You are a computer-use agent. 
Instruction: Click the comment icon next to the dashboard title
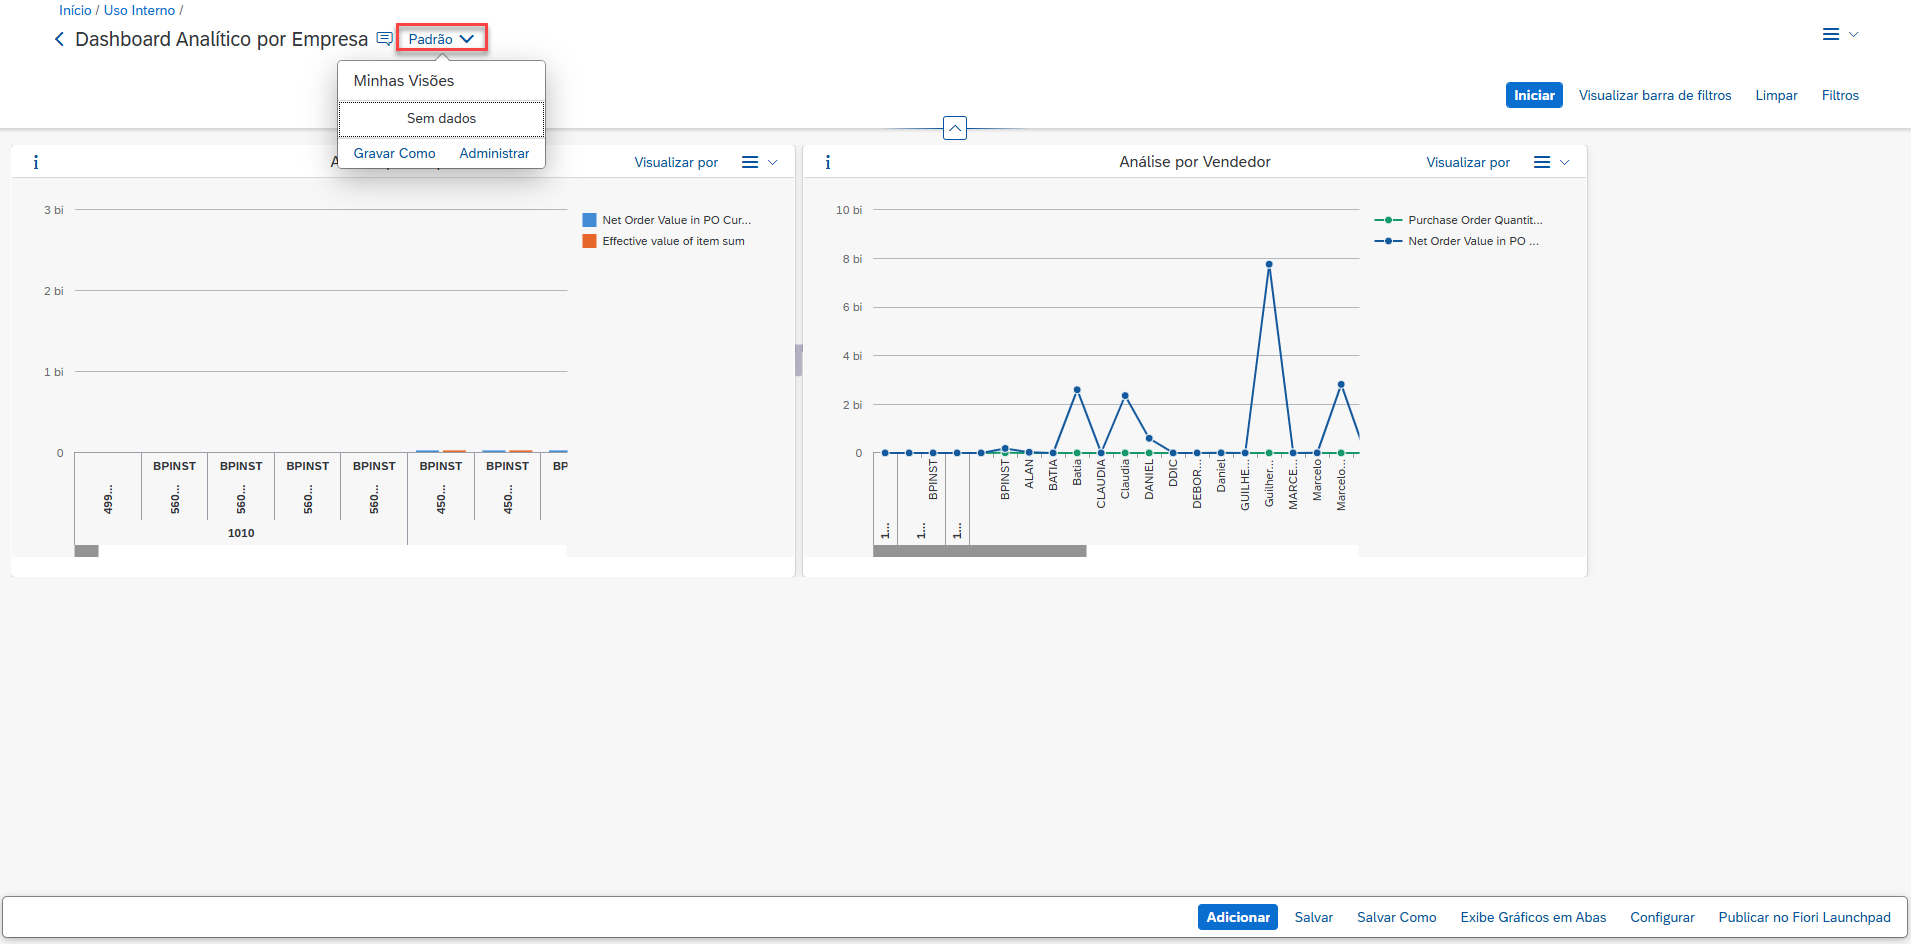click(384, 39)
